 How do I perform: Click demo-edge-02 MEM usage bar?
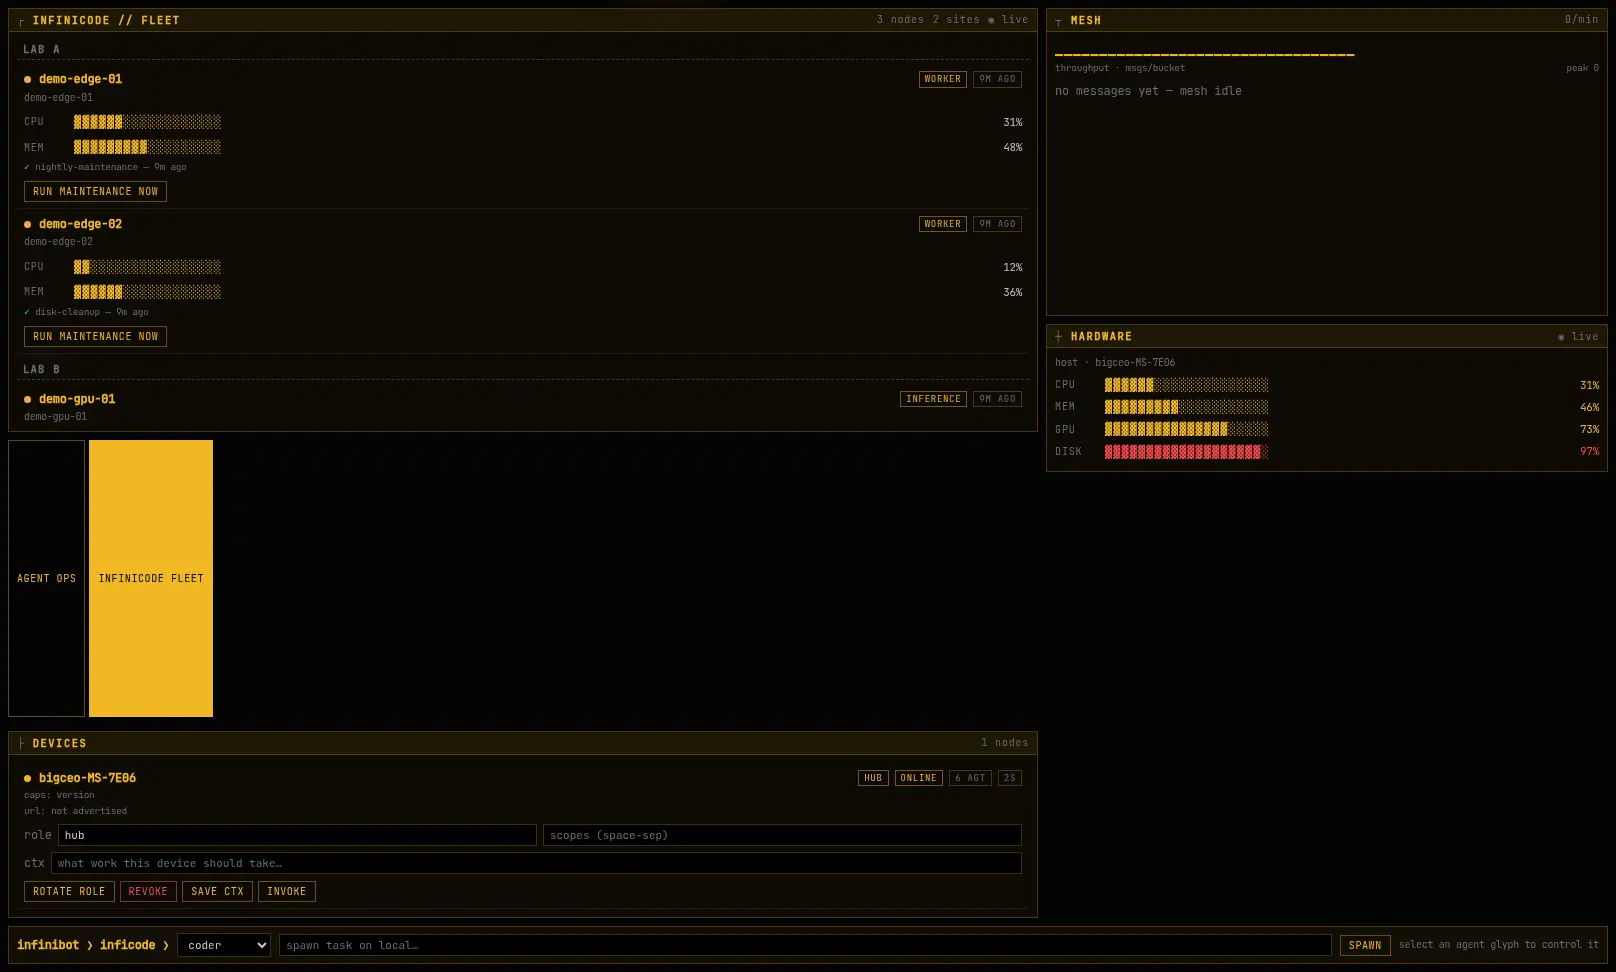click(147, 292)
